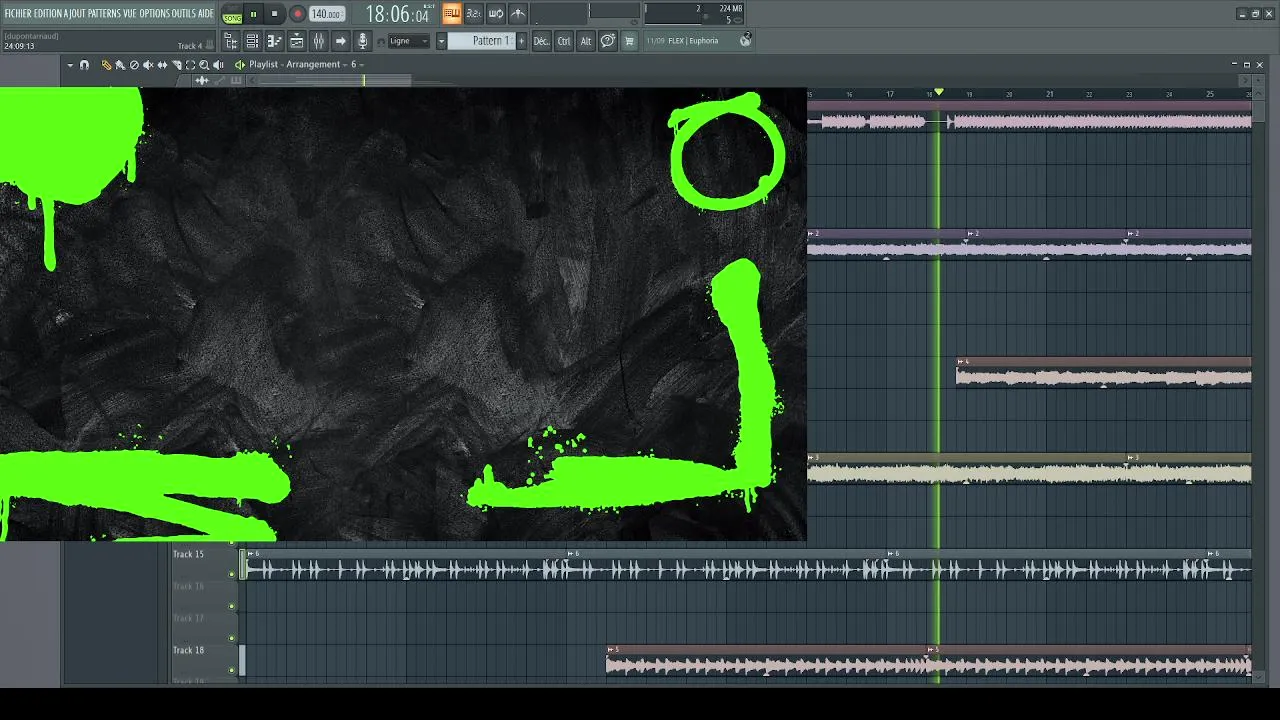Click bar 21 on the timeline ruler
Image resolution: width=1280 pixels, height=720 pixels.
pyautogui.click(x=1049, y=94)
